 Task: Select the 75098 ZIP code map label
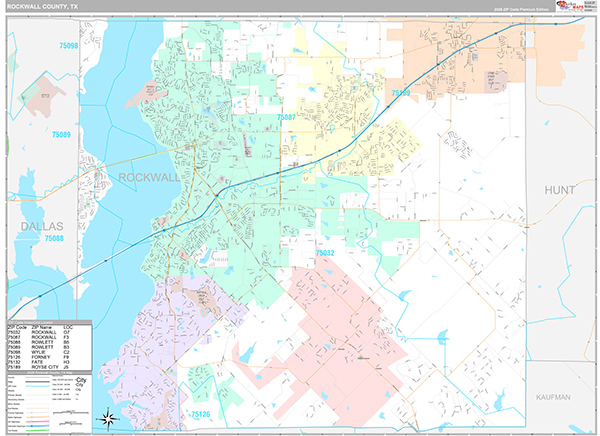tap(68, 46)
